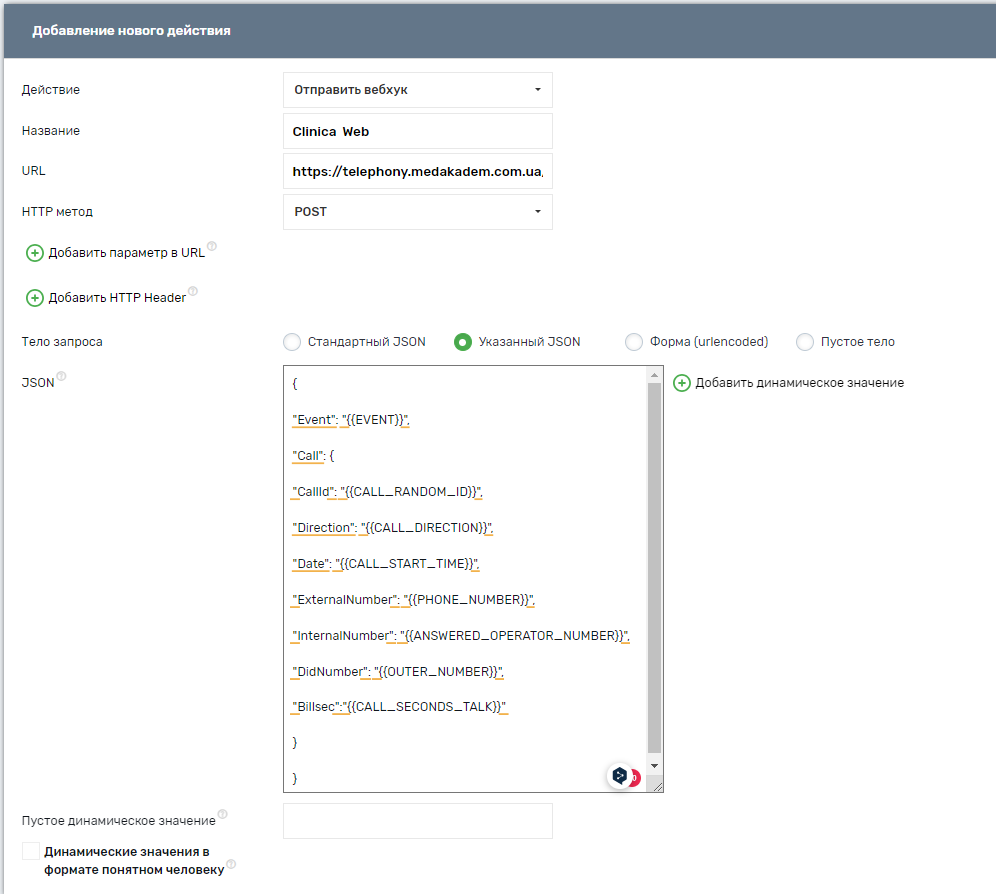
Task: Focus the URL input field
Action: 417,172
